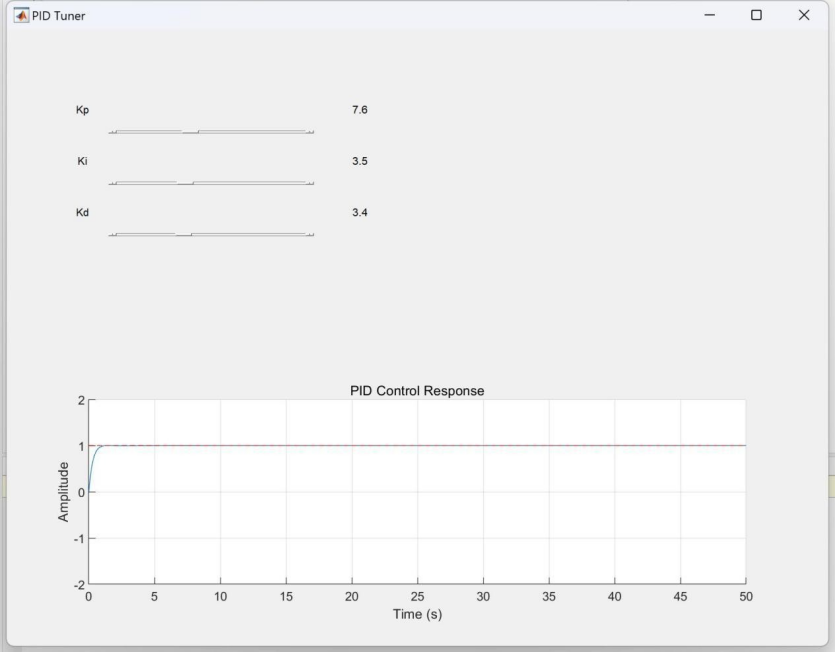This screenshot has width=835, height=652.
Task: Close the PID Tuner window
Action: click(x=804, y=15)
